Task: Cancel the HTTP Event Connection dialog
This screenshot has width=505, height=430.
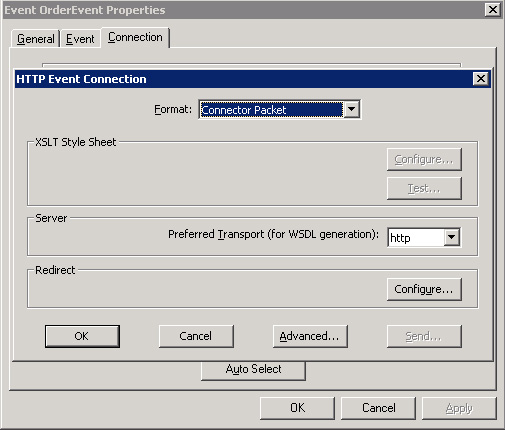Action: (x=196, y=336)
